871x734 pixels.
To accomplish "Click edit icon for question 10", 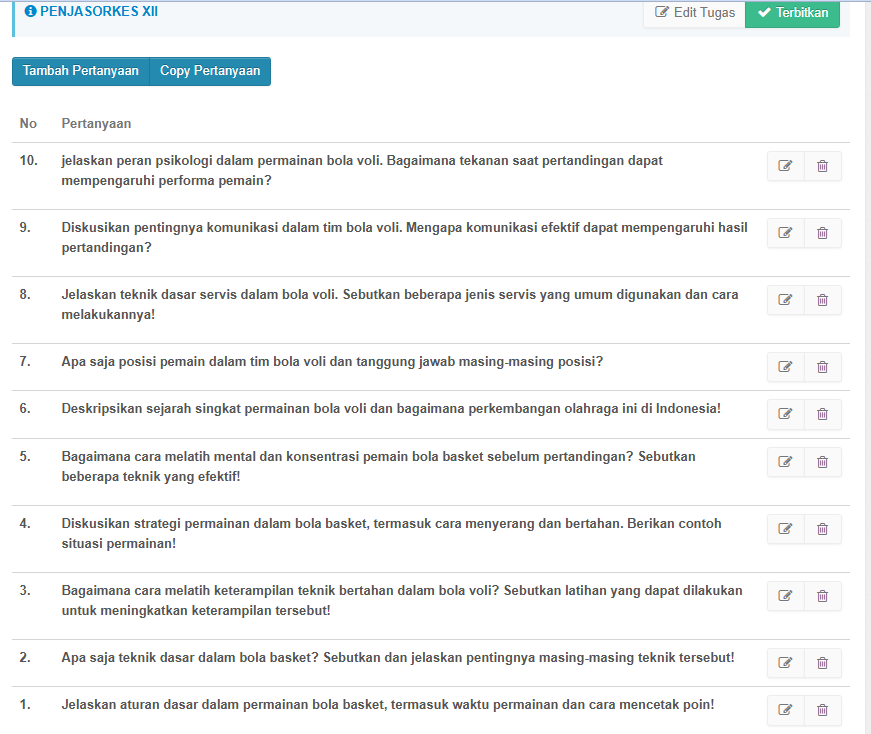I will (x=785, y=166).
